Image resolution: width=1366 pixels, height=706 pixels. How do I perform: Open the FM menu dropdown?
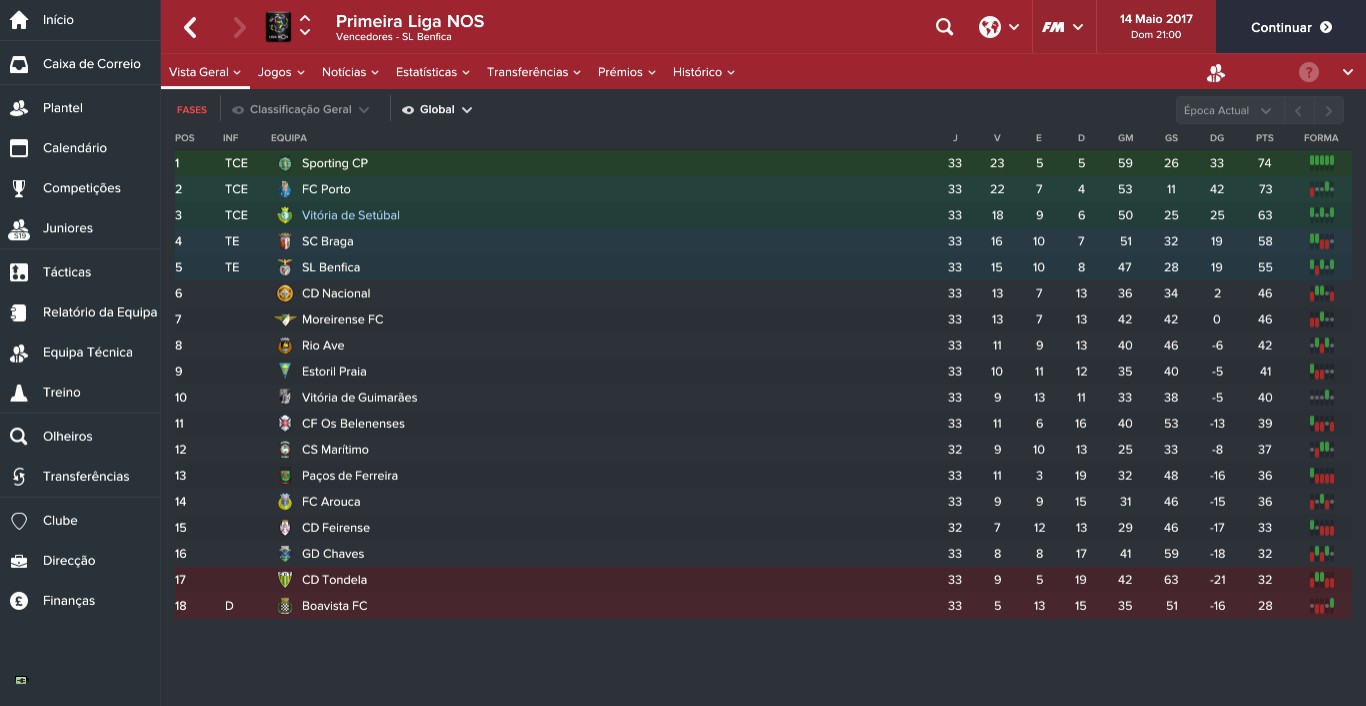tap(1062, 28)
